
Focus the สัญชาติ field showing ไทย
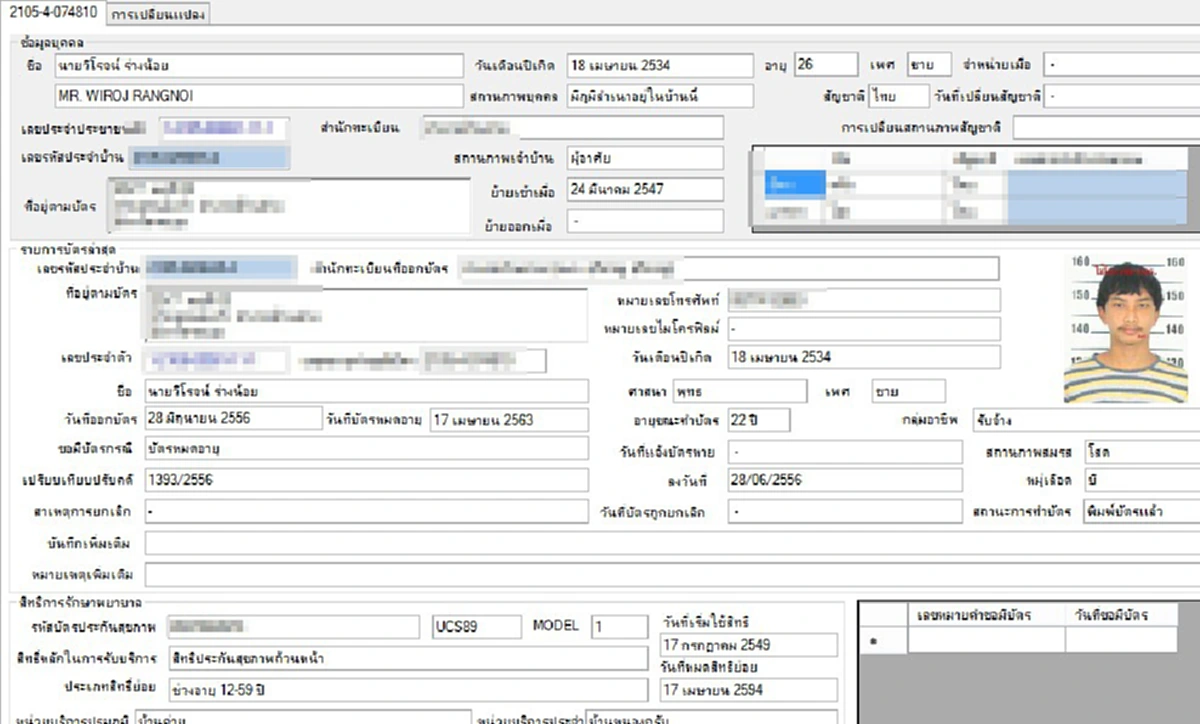(x=897, y=96)
